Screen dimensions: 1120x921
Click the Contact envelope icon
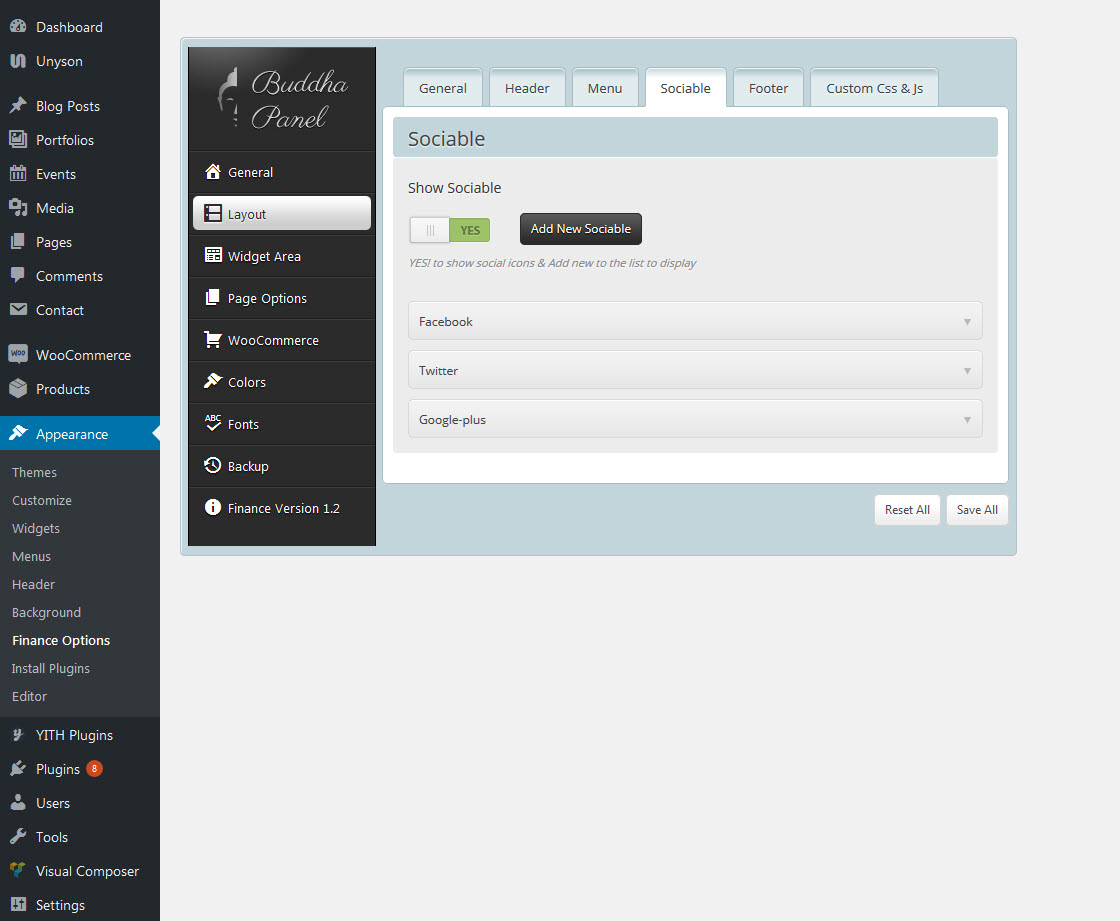[18, 309]
